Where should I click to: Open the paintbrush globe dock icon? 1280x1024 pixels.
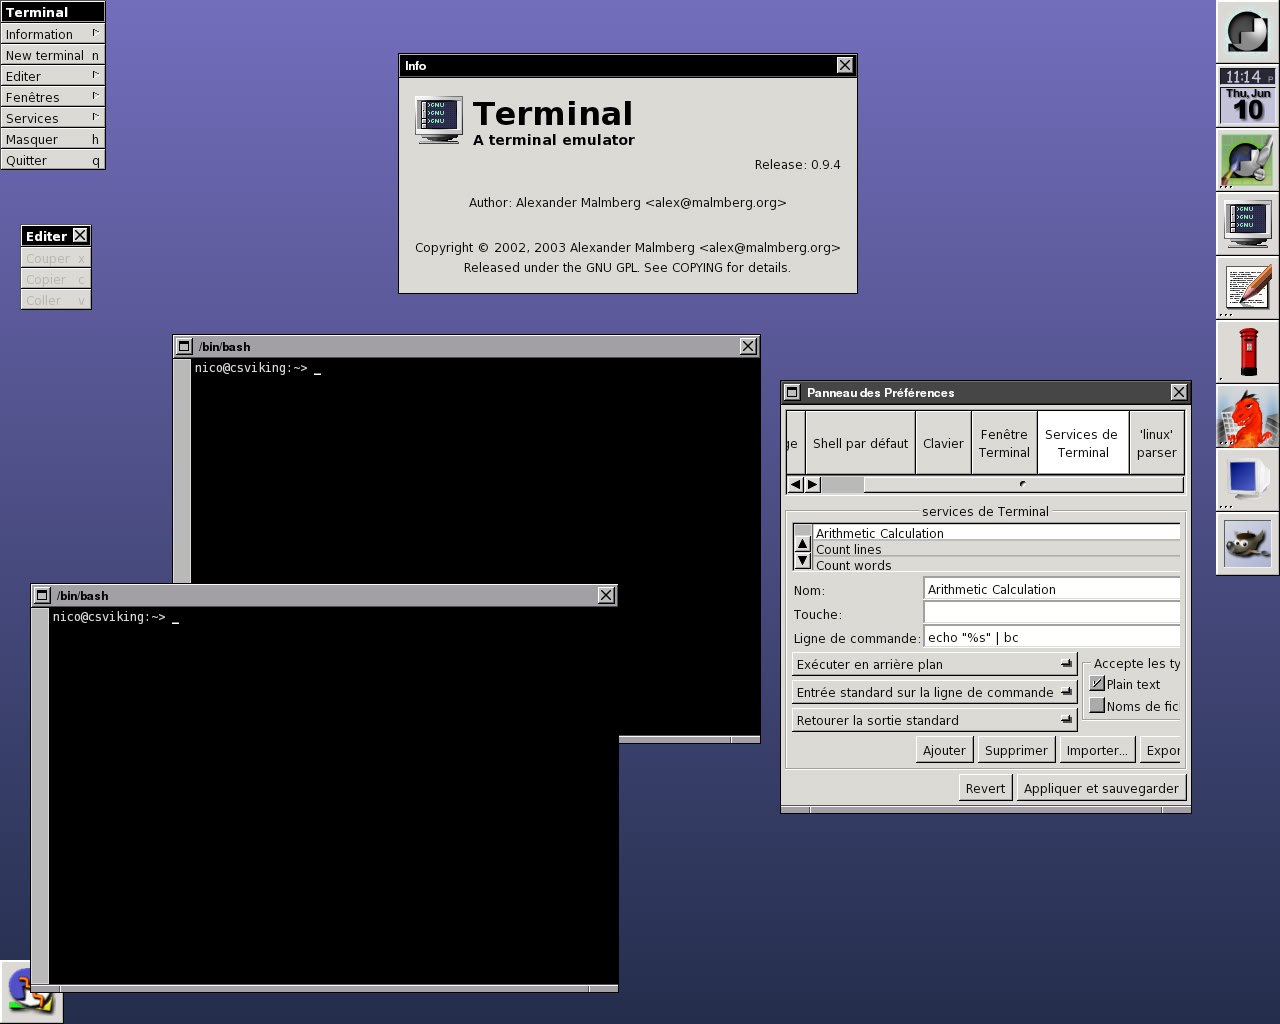pos(1247,159)
